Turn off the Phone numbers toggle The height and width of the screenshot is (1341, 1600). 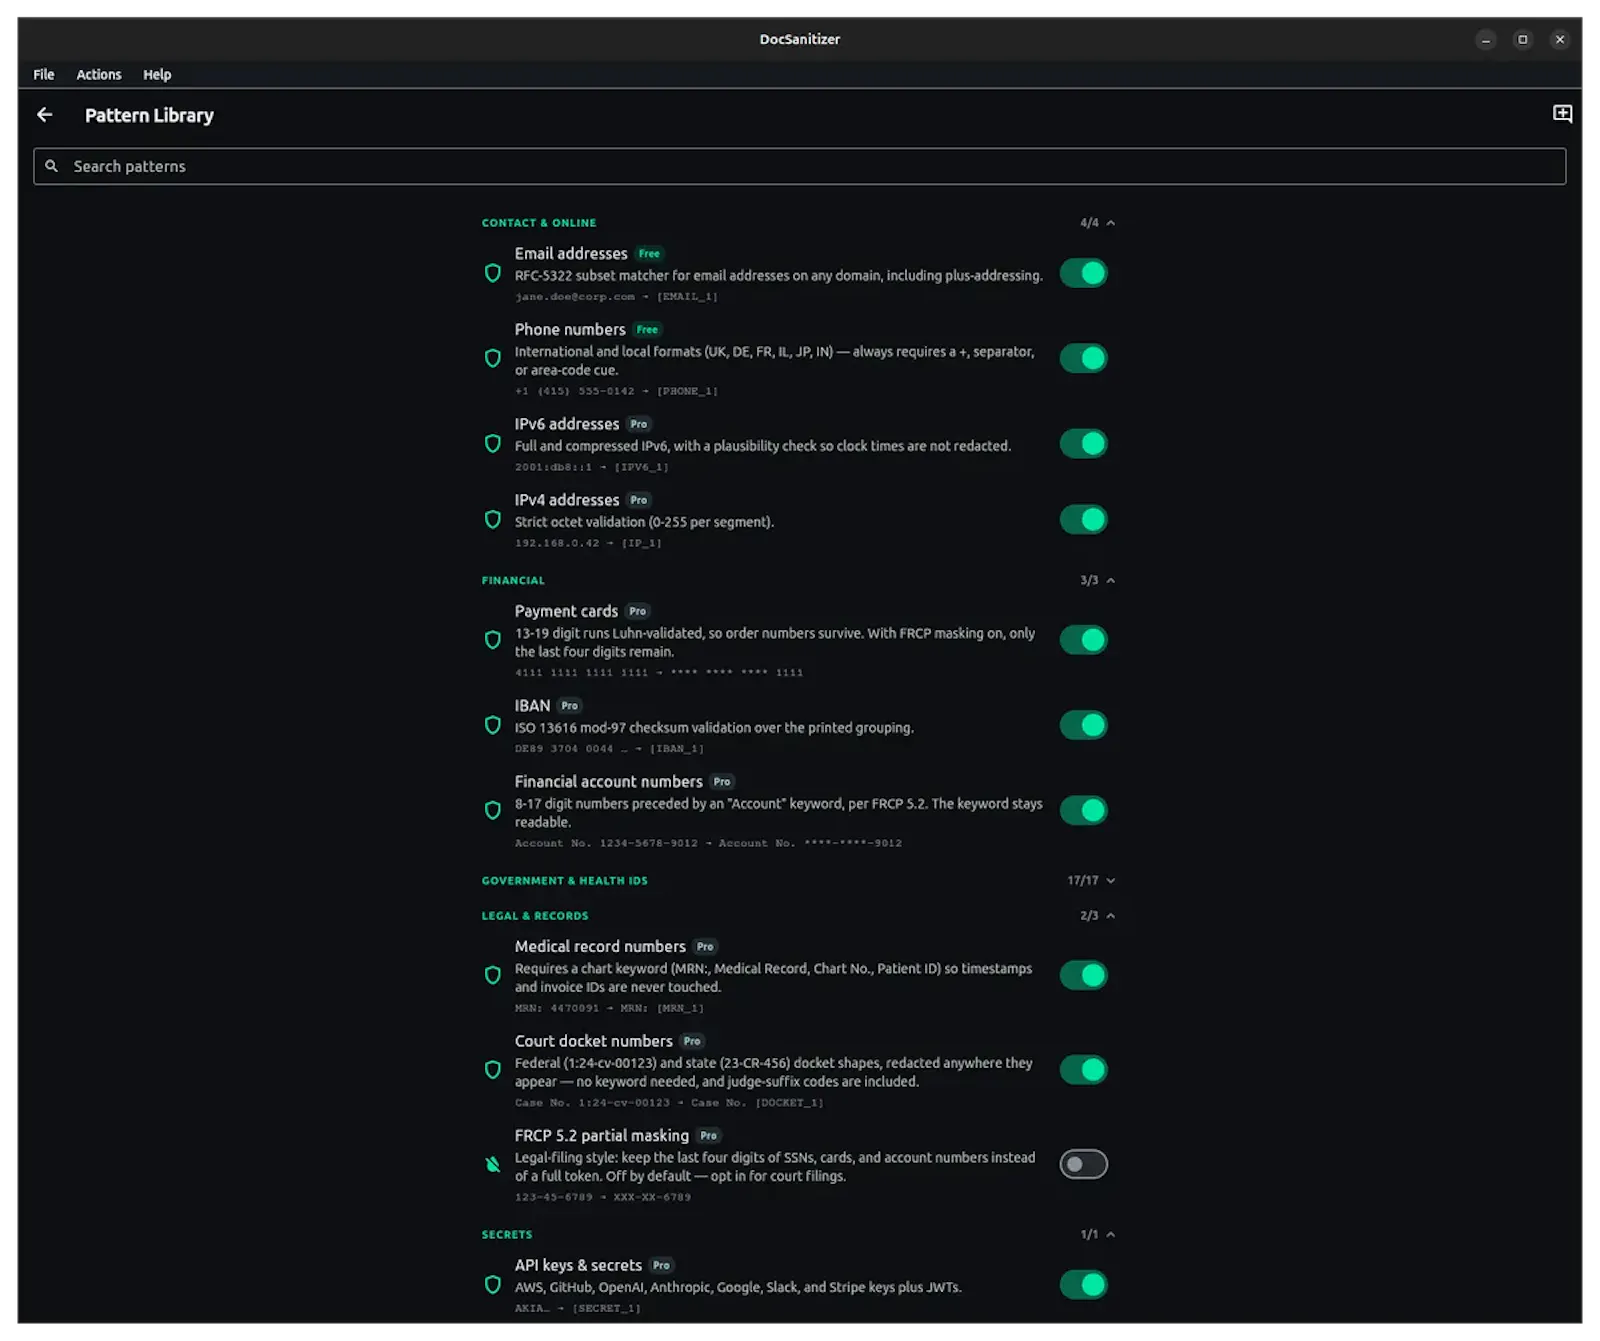coord(1084,358)
